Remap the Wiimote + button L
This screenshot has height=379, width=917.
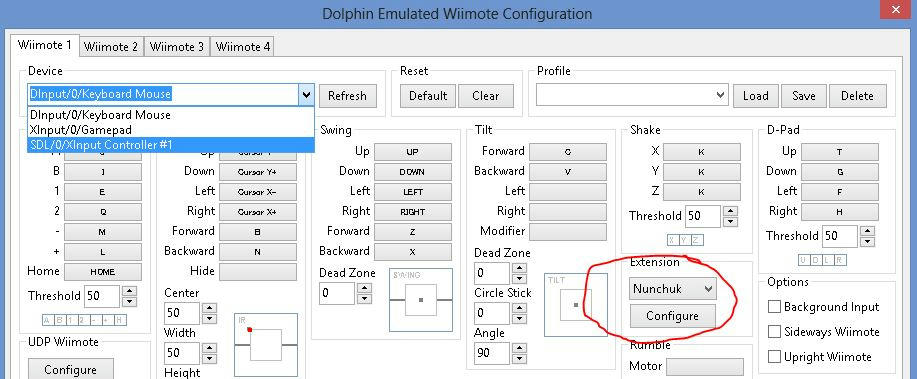[103, 251]
